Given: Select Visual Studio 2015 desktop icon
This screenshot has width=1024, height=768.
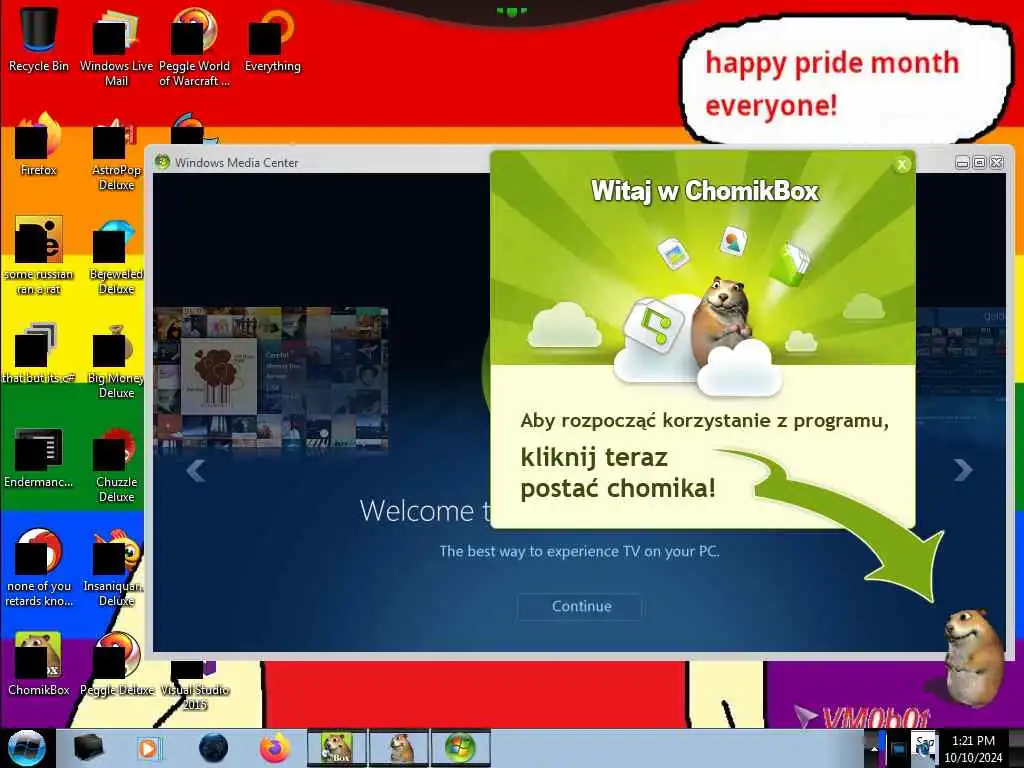Looking at the screenshot, I should tap(194, 686).
